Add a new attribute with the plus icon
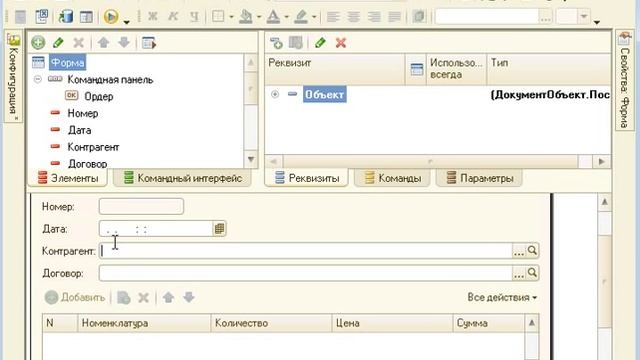This screenshot has width=640, height=360. point(276,42)
